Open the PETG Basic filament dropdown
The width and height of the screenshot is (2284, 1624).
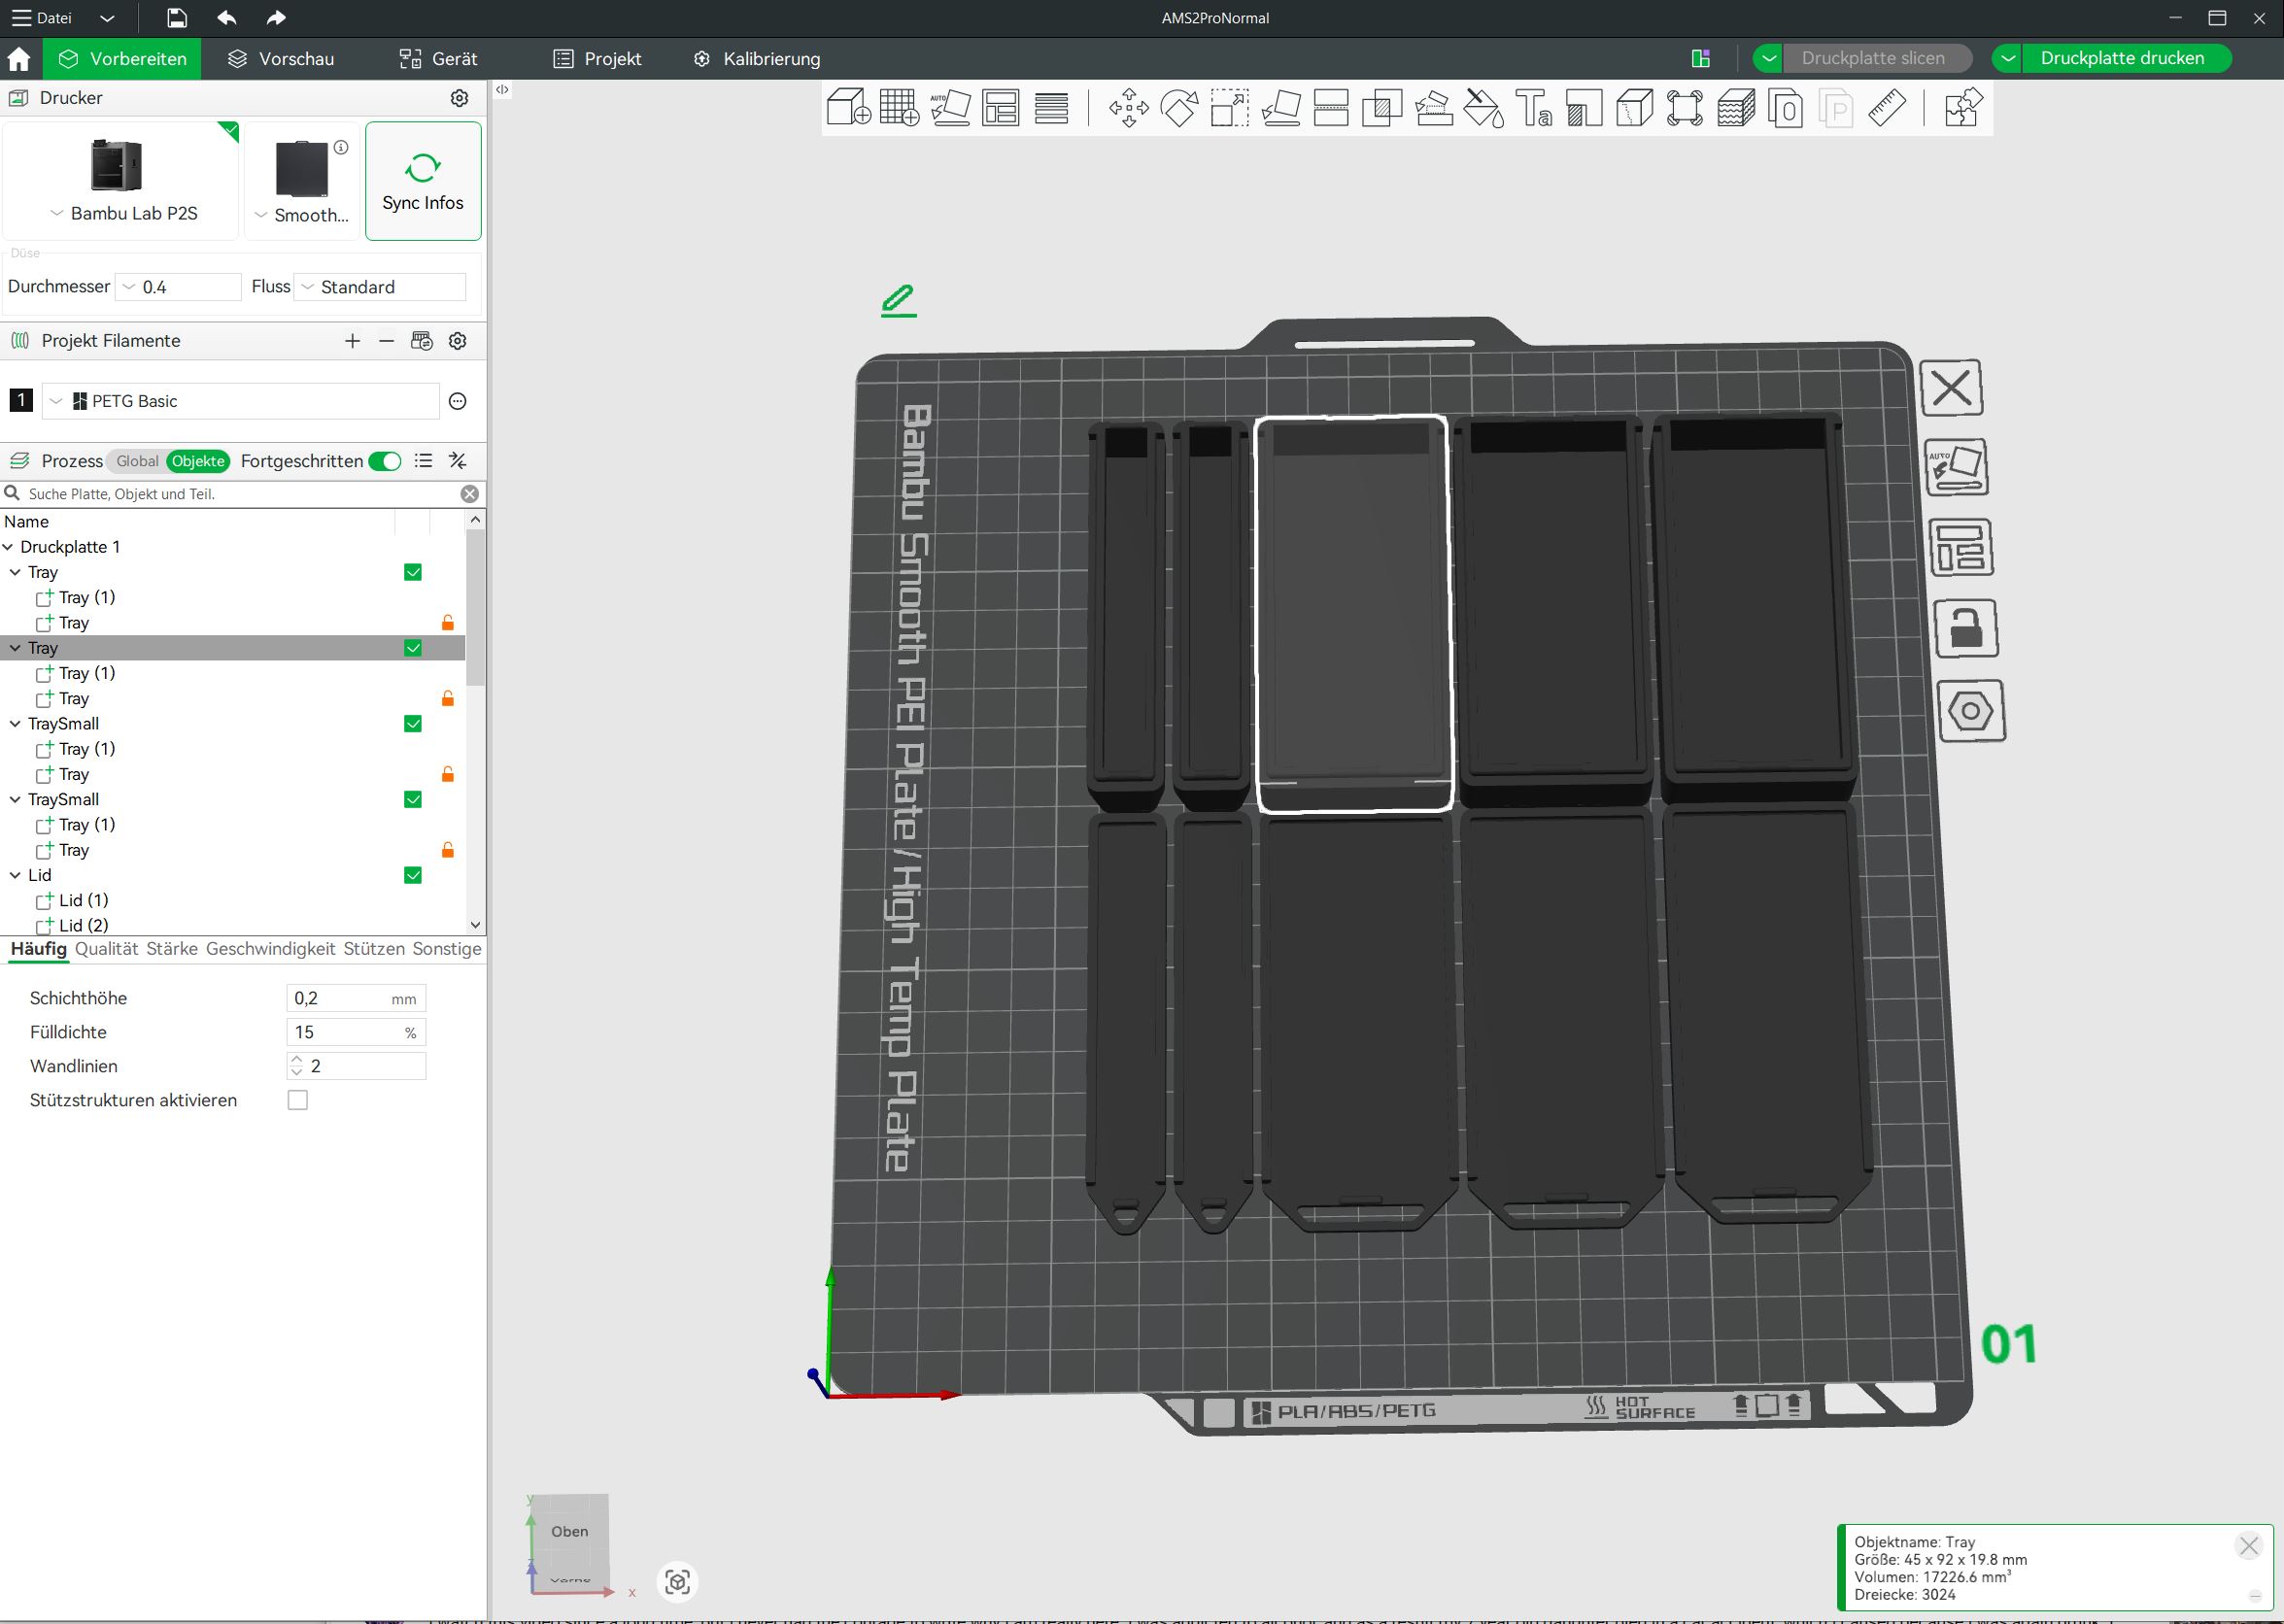coord(240,401)
